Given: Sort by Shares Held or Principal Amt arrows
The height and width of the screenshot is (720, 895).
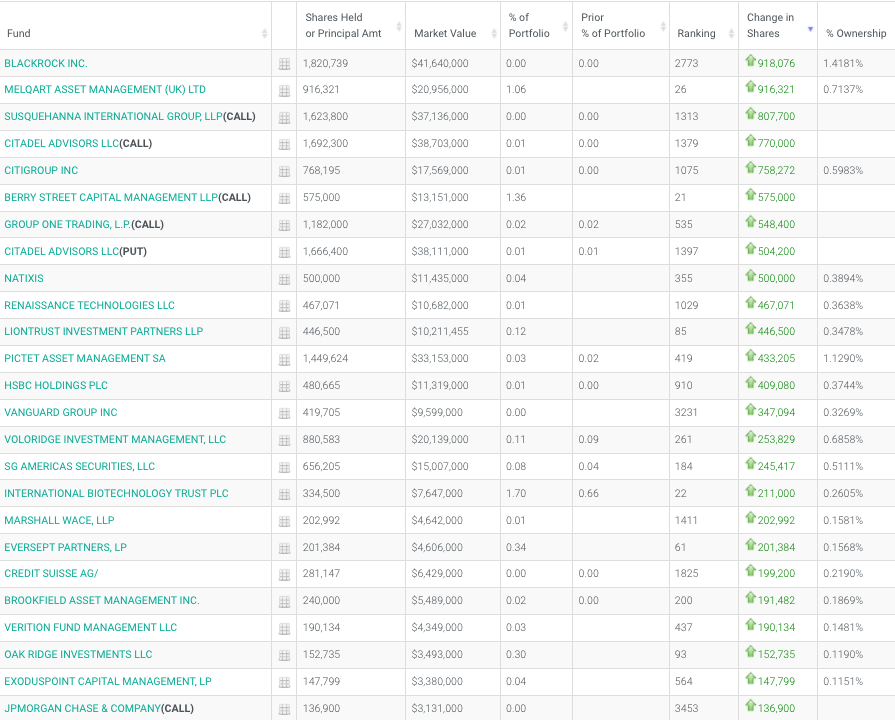Looking at the screenshot, I should pos(399,26).
